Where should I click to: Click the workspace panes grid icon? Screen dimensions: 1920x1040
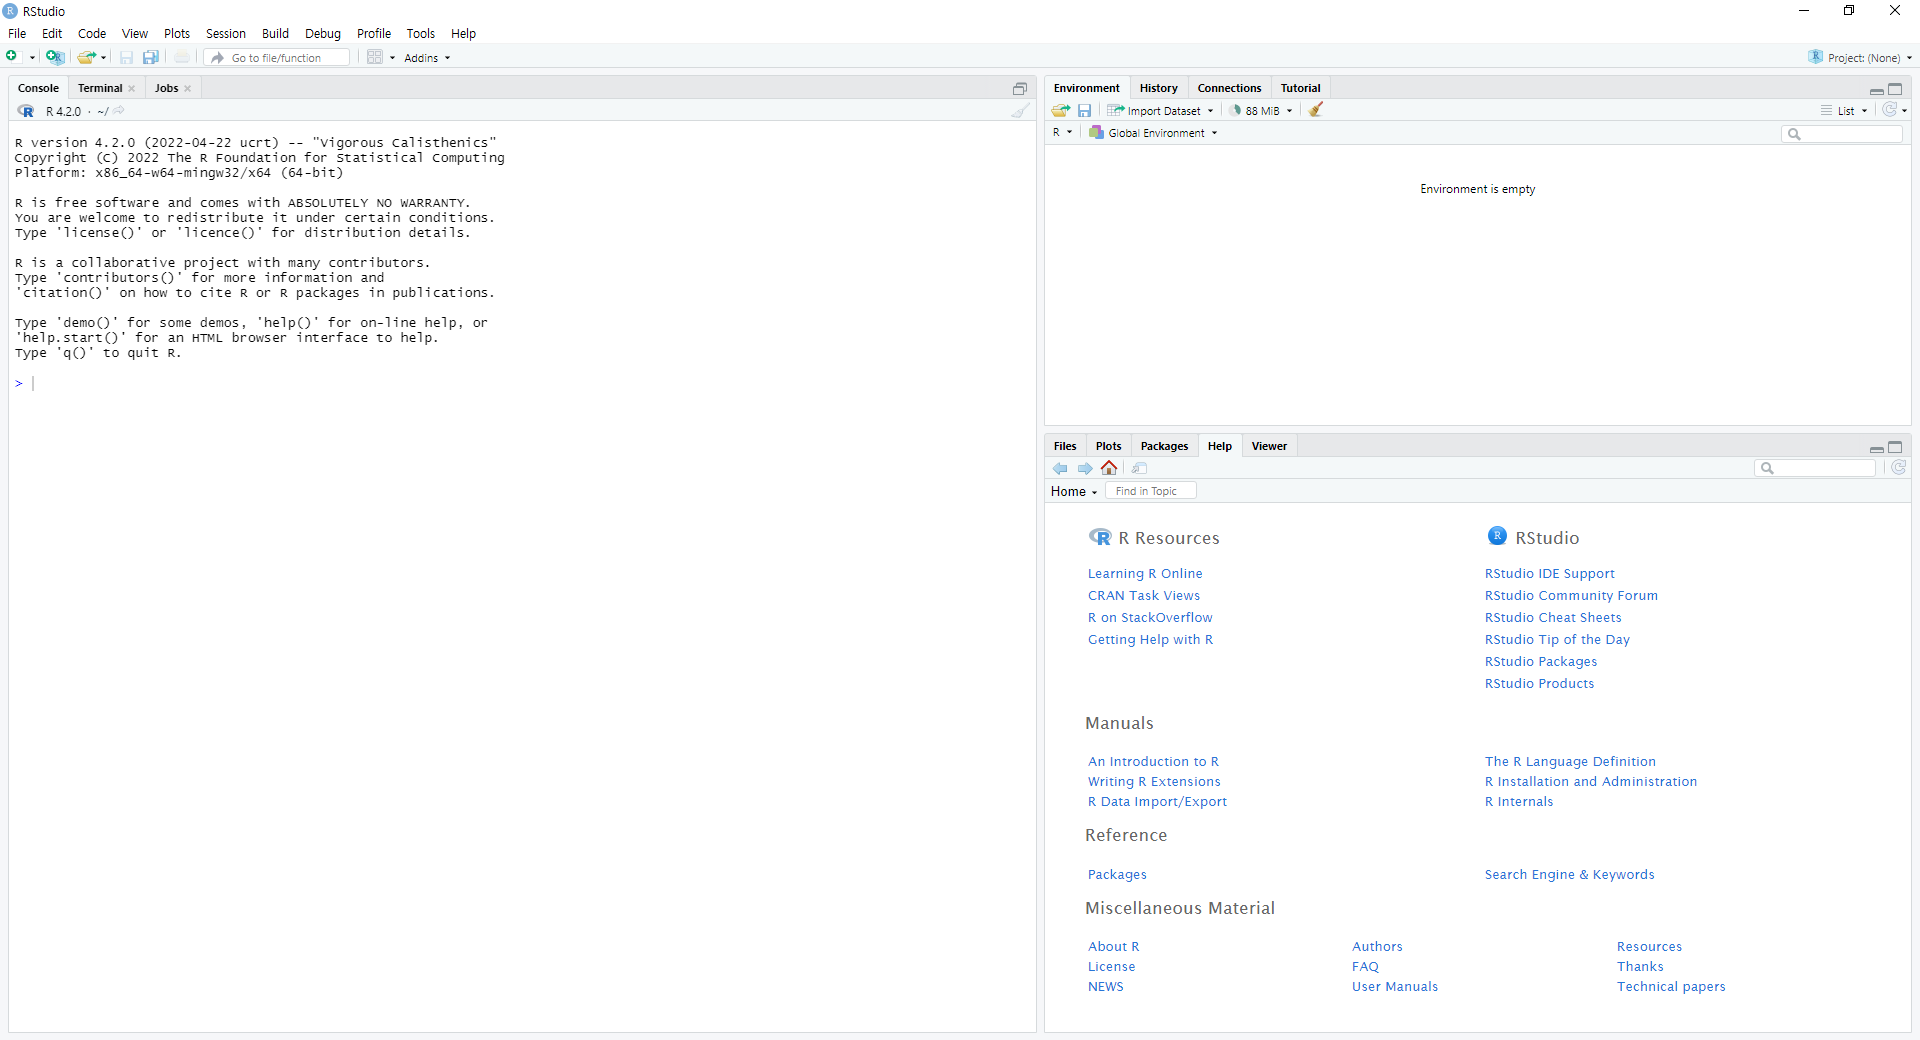(x=375, y=57)
